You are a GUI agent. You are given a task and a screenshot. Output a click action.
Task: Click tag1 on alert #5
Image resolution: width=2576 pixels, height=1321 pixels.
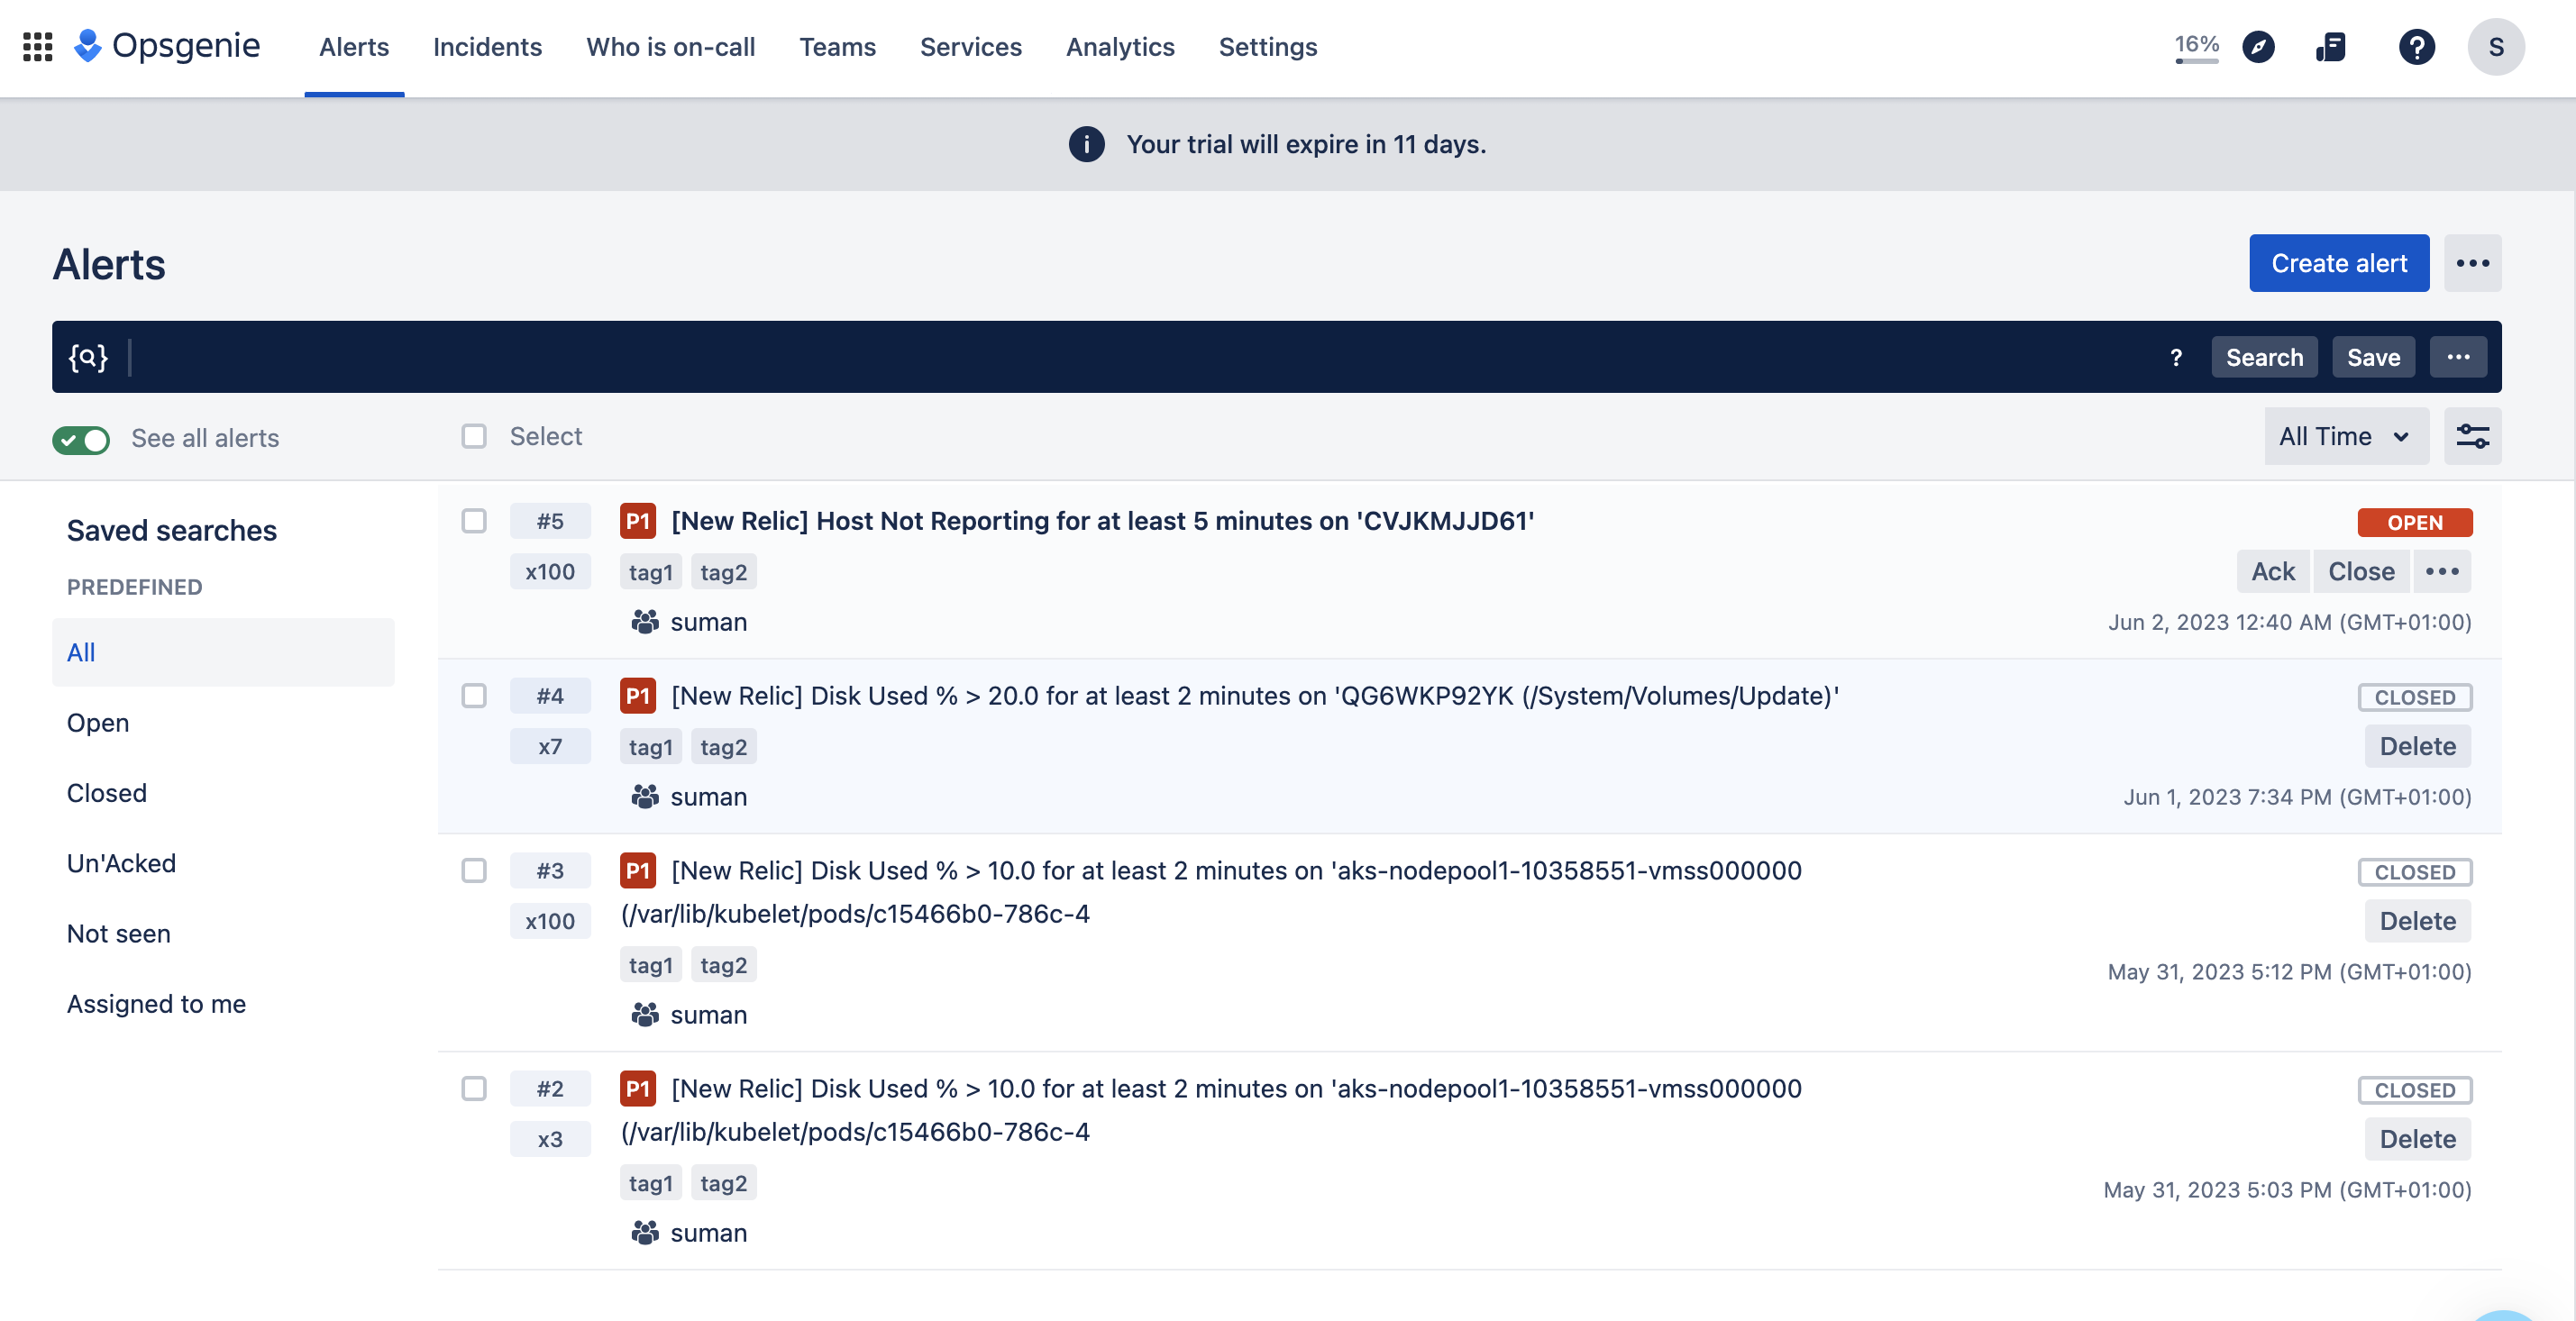pyautogui.click(x=650, y=572)
